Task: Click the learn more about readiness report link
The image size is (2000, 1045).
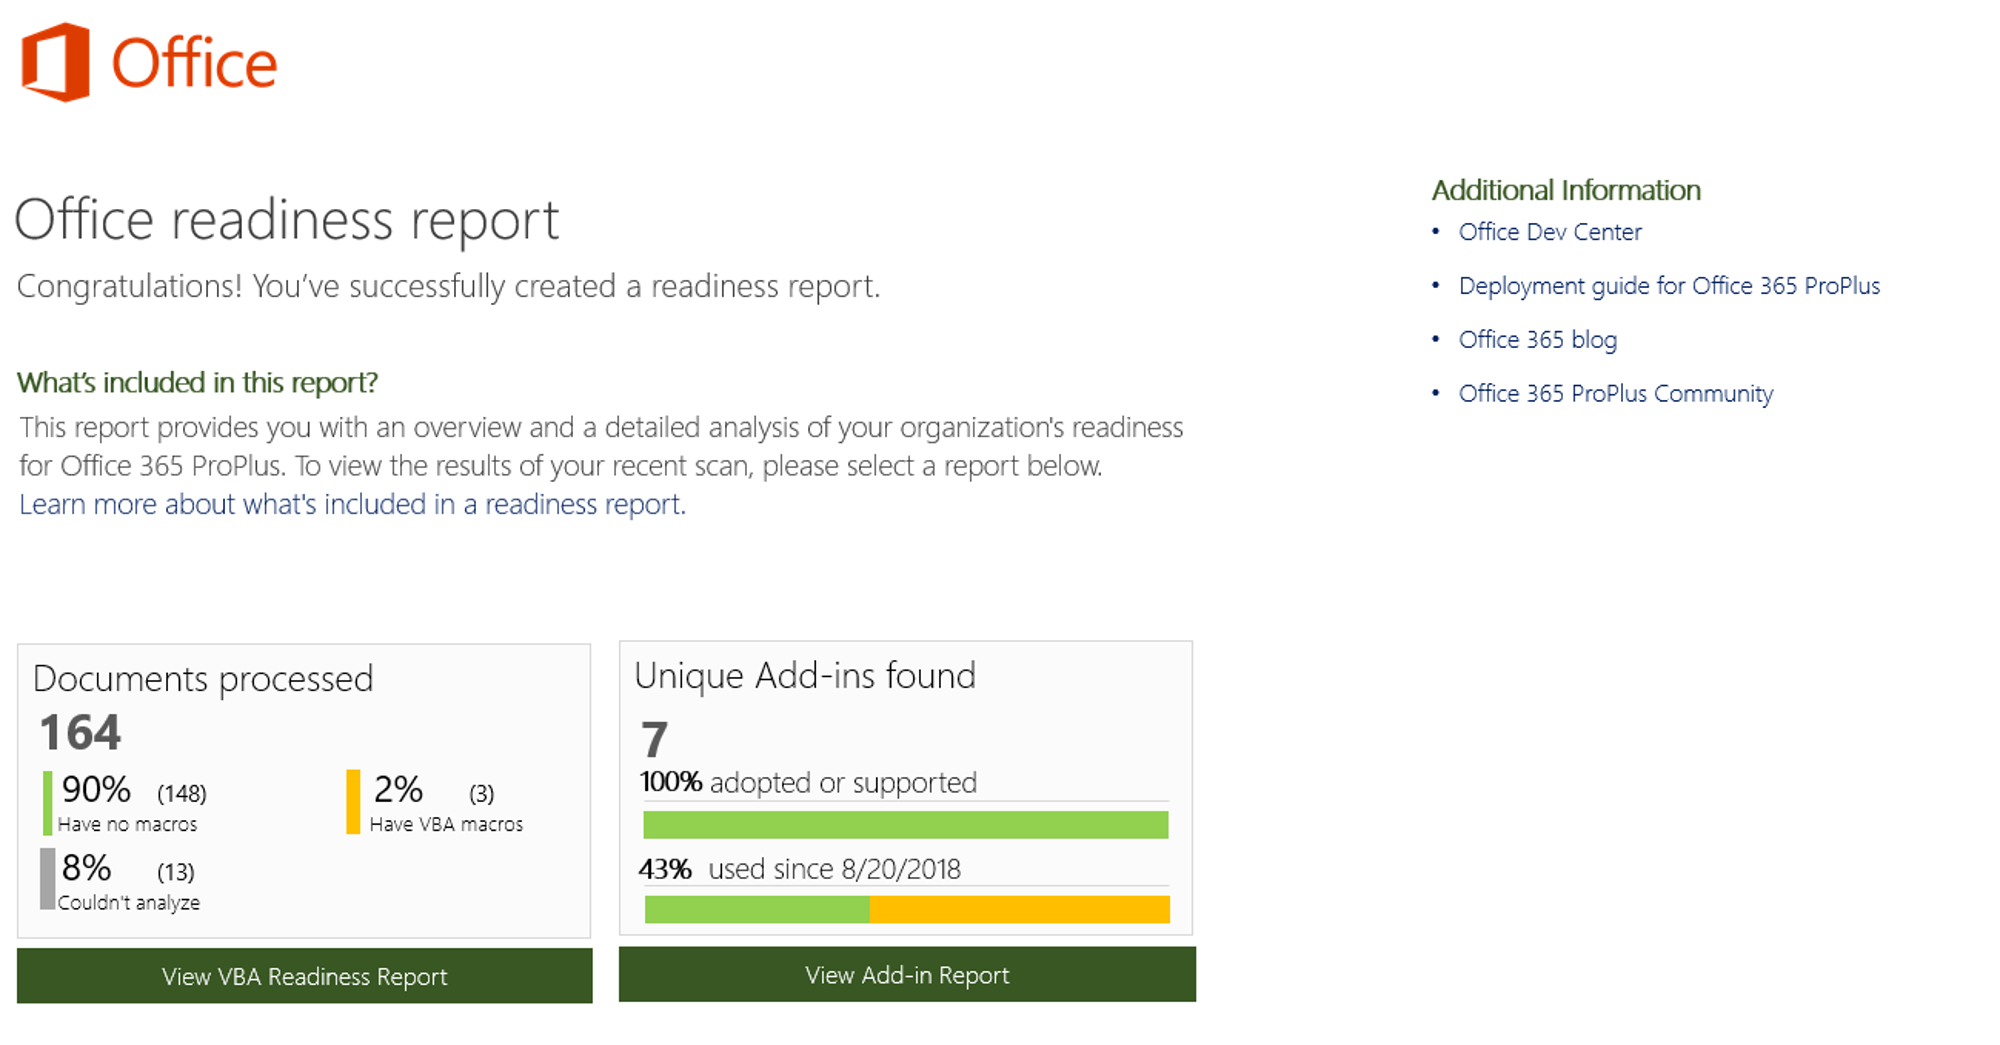Action: pyautogui.click(x=352, y=504)
